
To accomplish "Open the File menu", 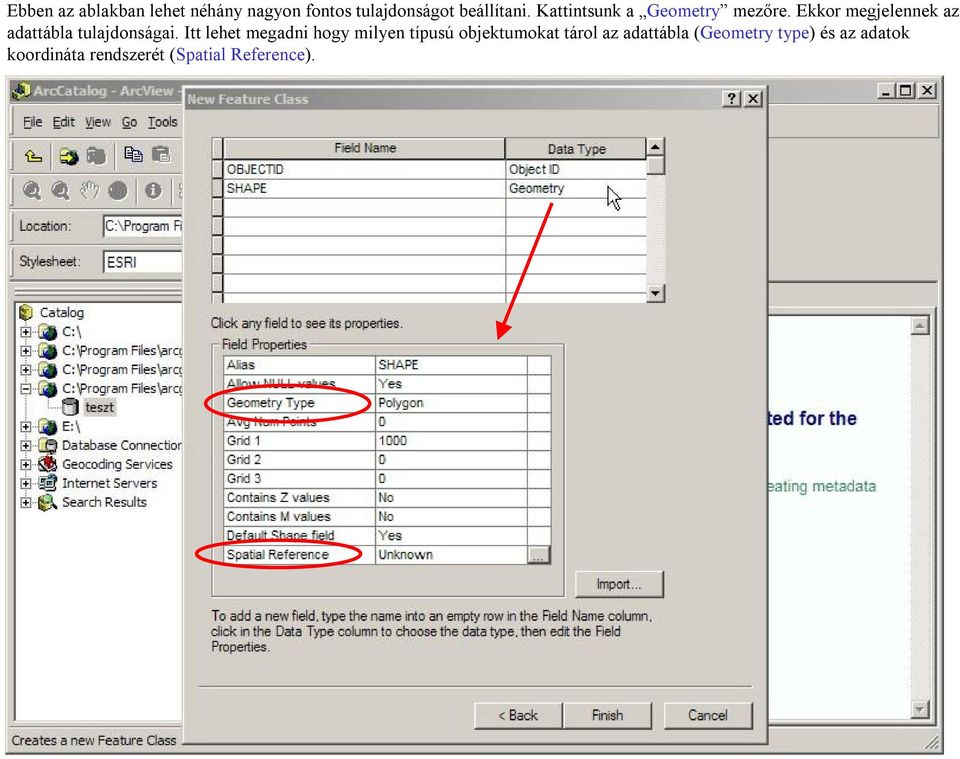I will coord(32,122).
